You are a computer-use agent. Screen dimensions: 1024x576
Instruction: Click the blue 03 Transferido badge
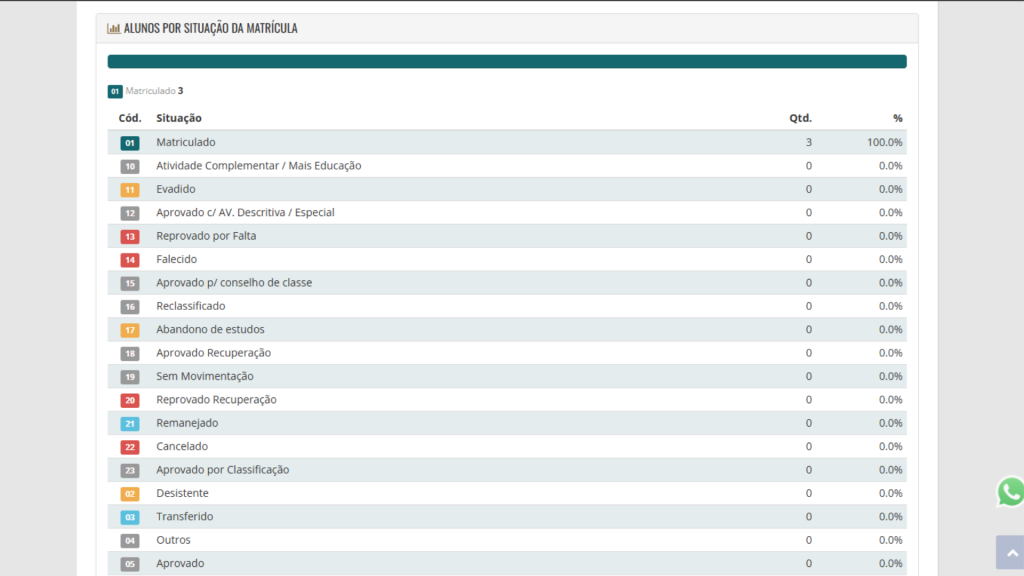pyautogui.click(x=130, y=517)
